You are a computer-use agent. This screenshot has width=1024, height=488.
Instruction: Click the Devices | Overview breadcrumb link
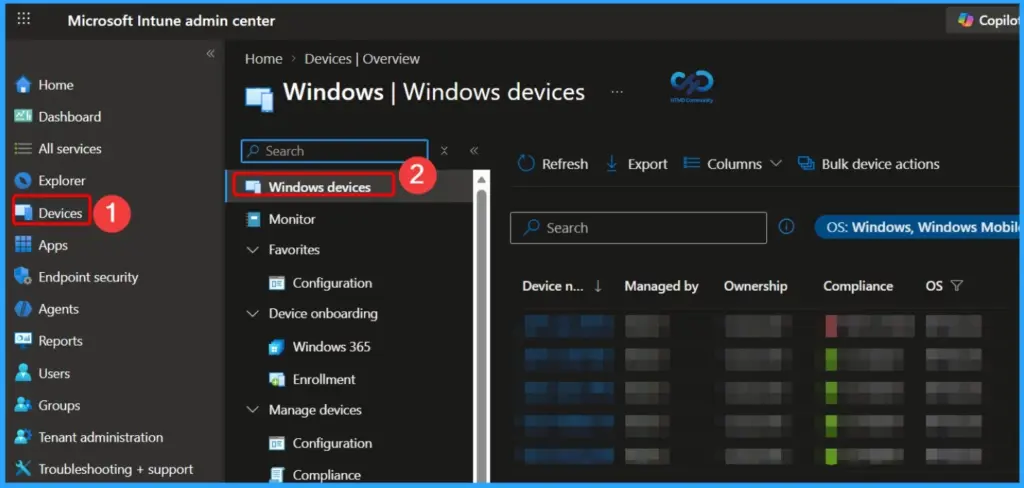[362, 59]
